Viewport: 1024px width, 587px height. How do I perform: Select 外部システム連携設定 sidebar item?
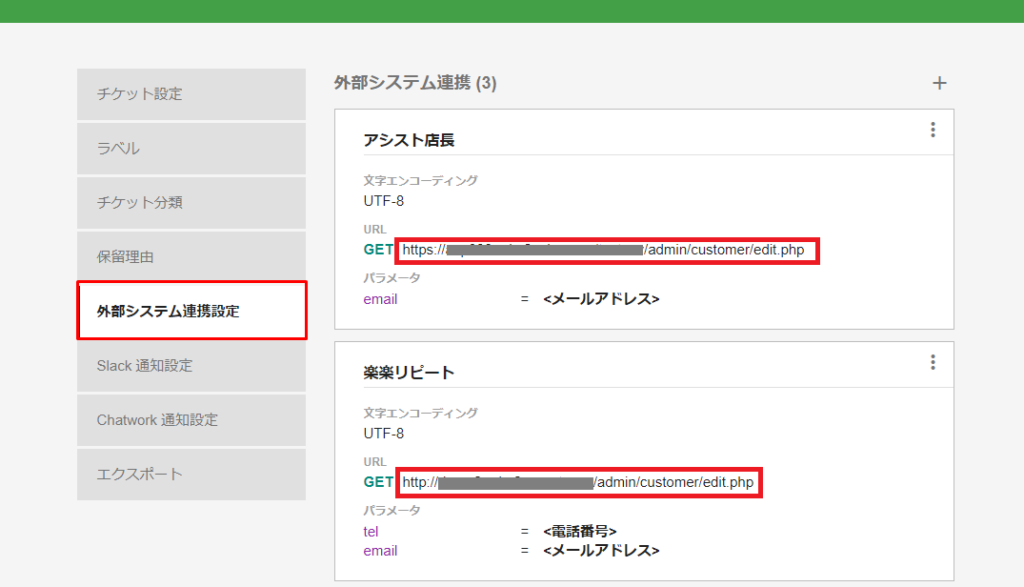click(191, 311)
